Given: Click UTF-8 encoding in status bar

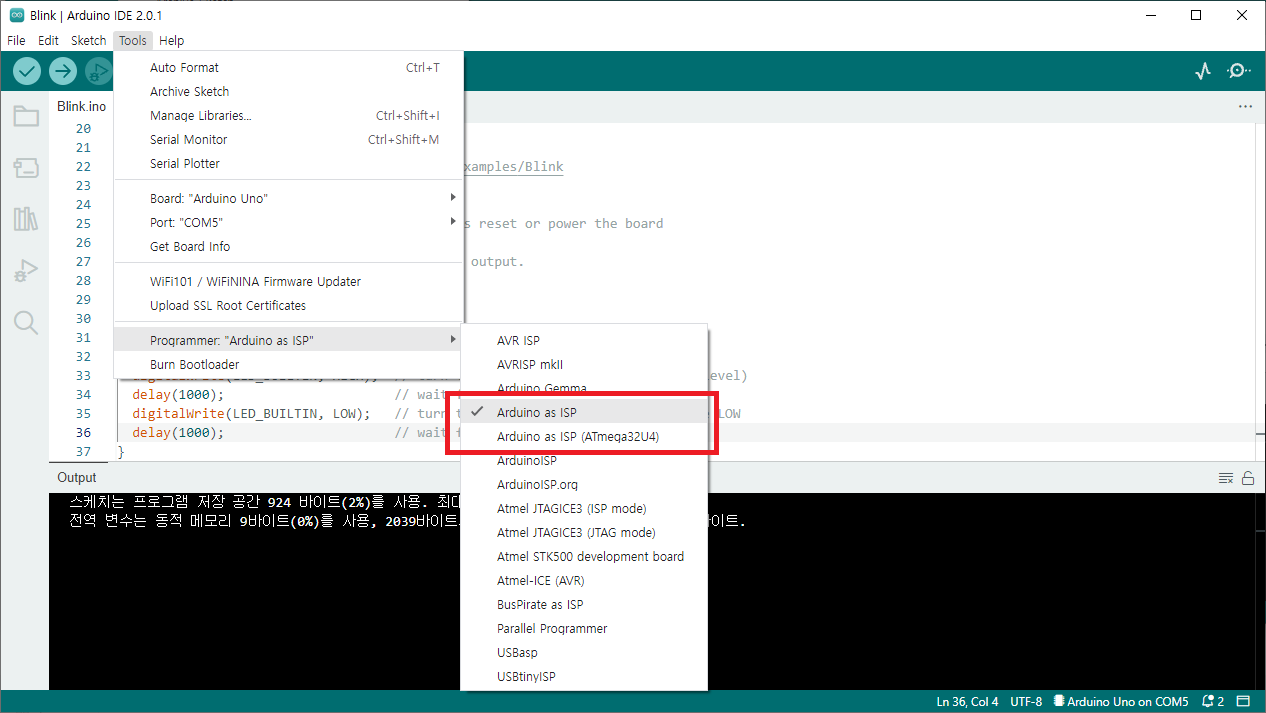Looking at the screenshot, I should click(1026, 701).
